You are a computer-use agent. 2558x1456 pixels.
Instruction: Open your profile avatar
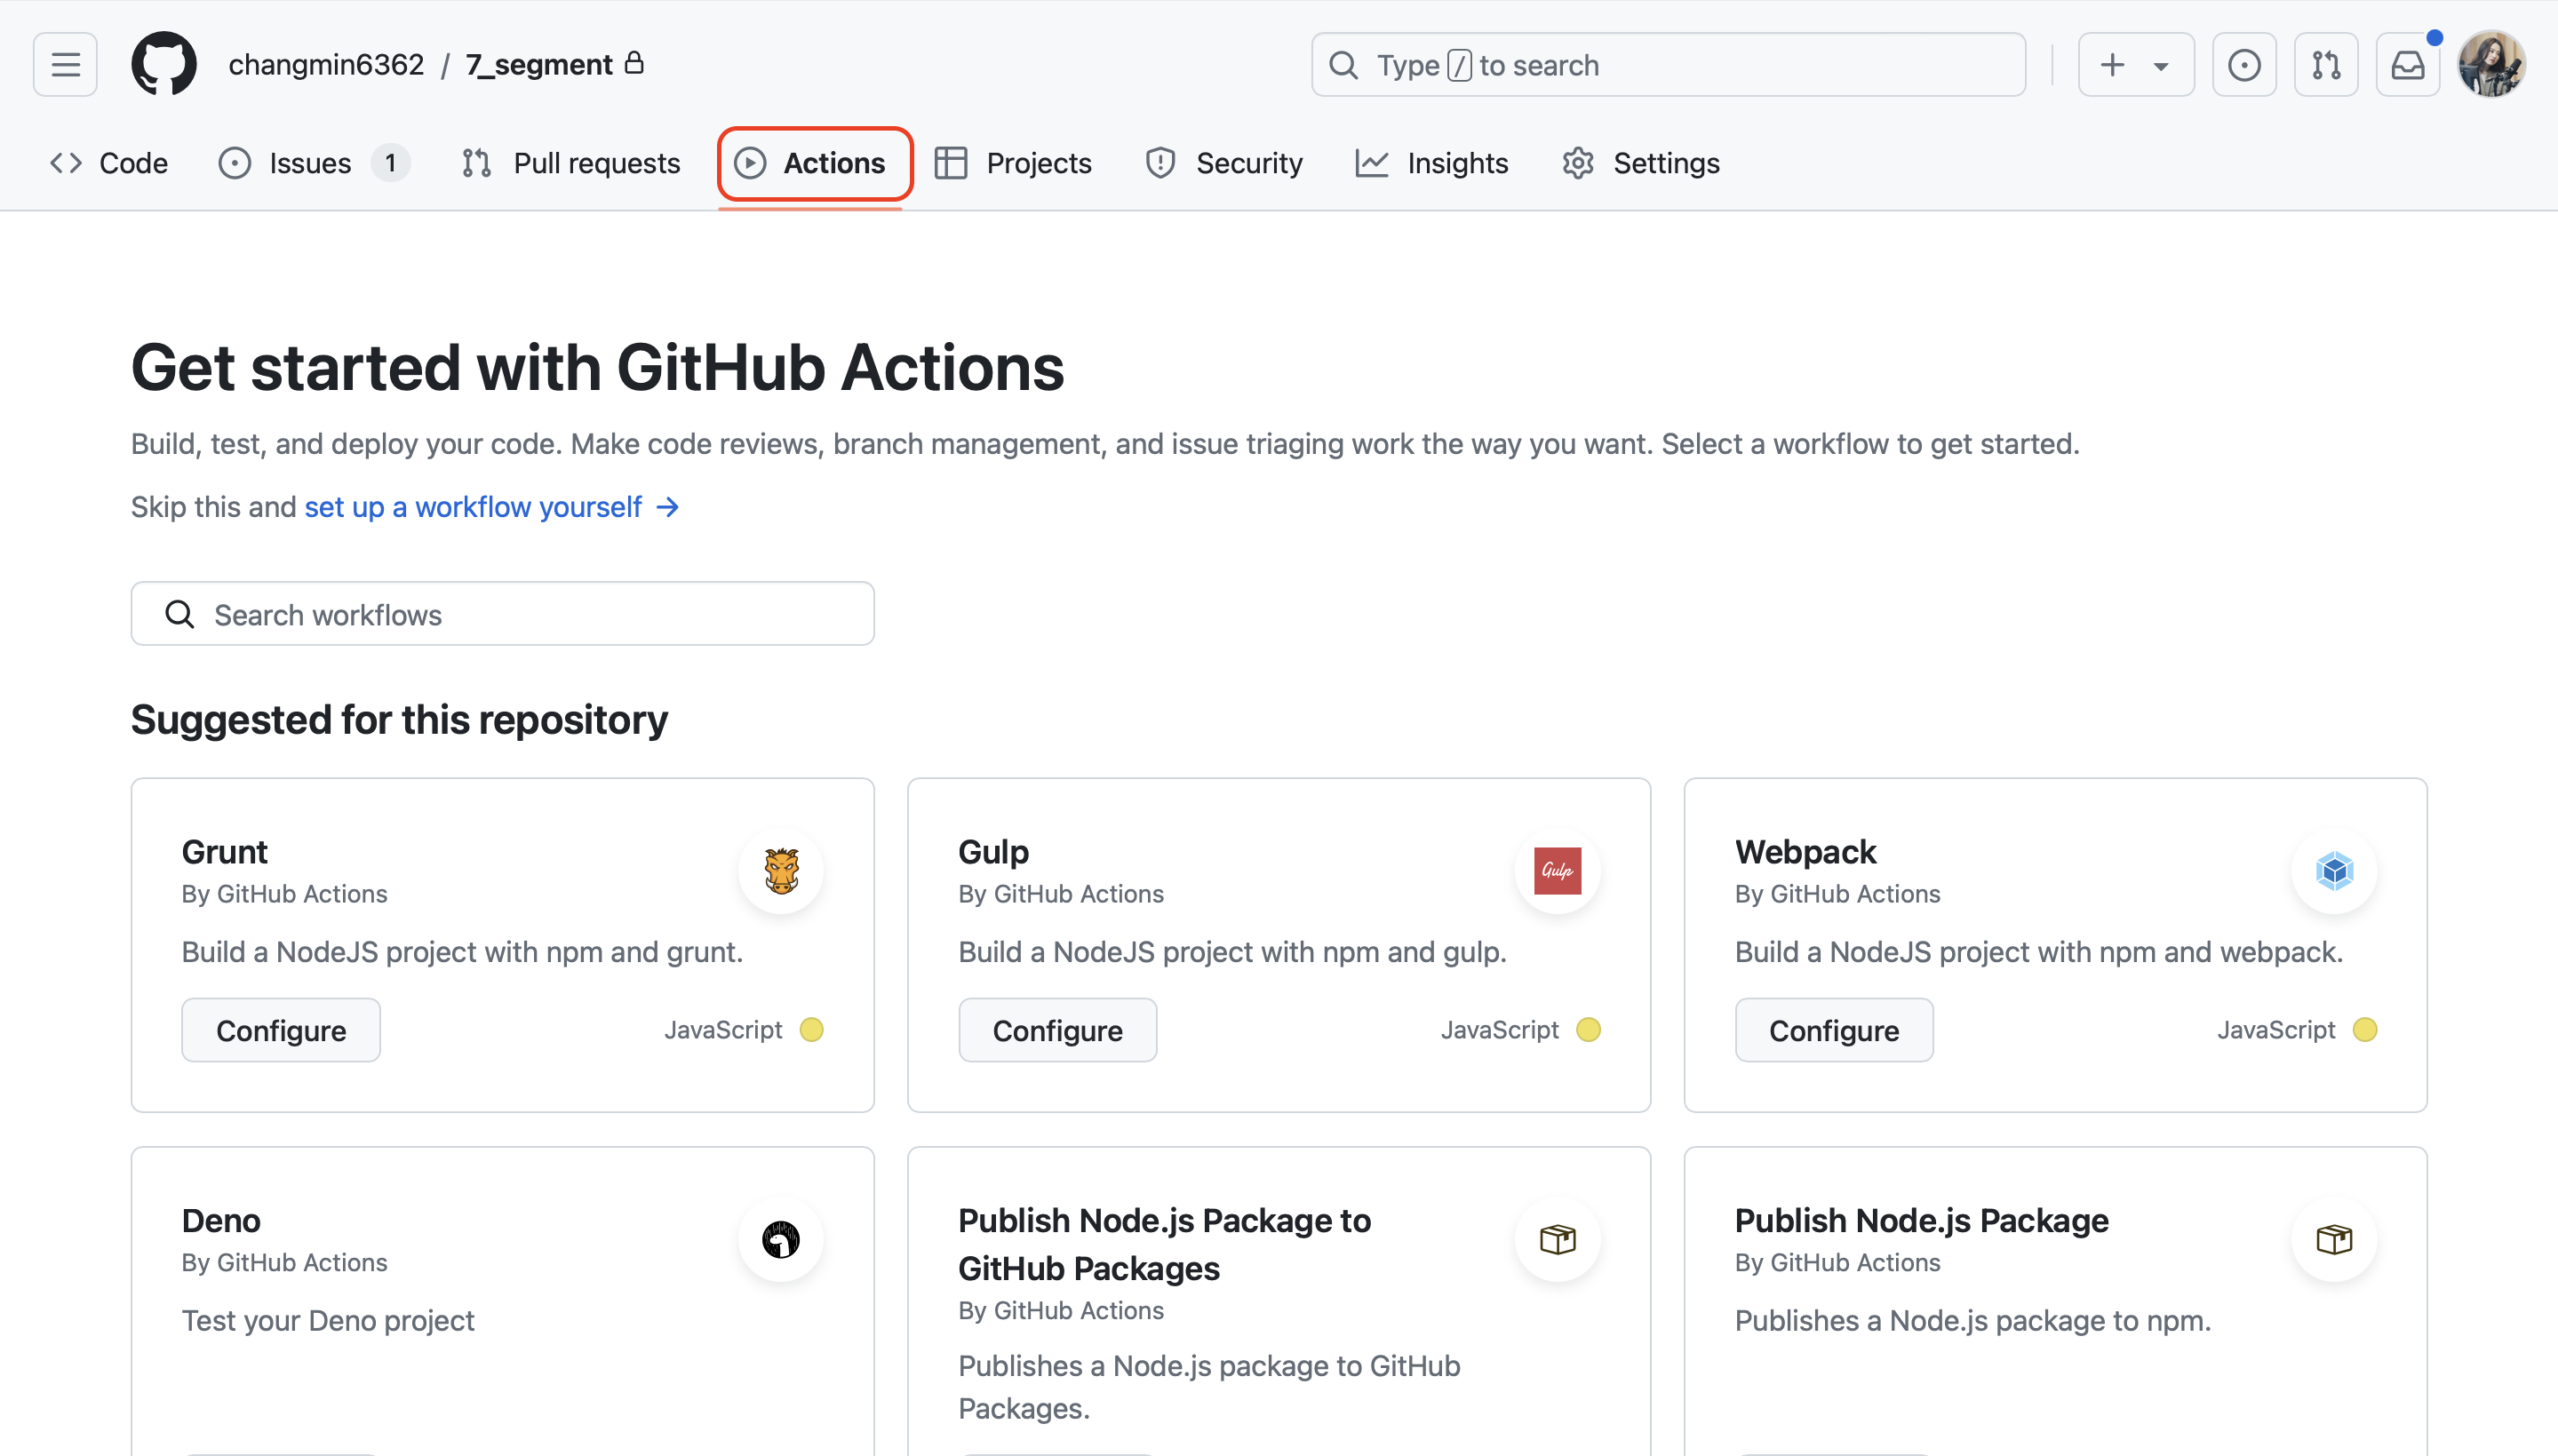(x=2492, y=64)
